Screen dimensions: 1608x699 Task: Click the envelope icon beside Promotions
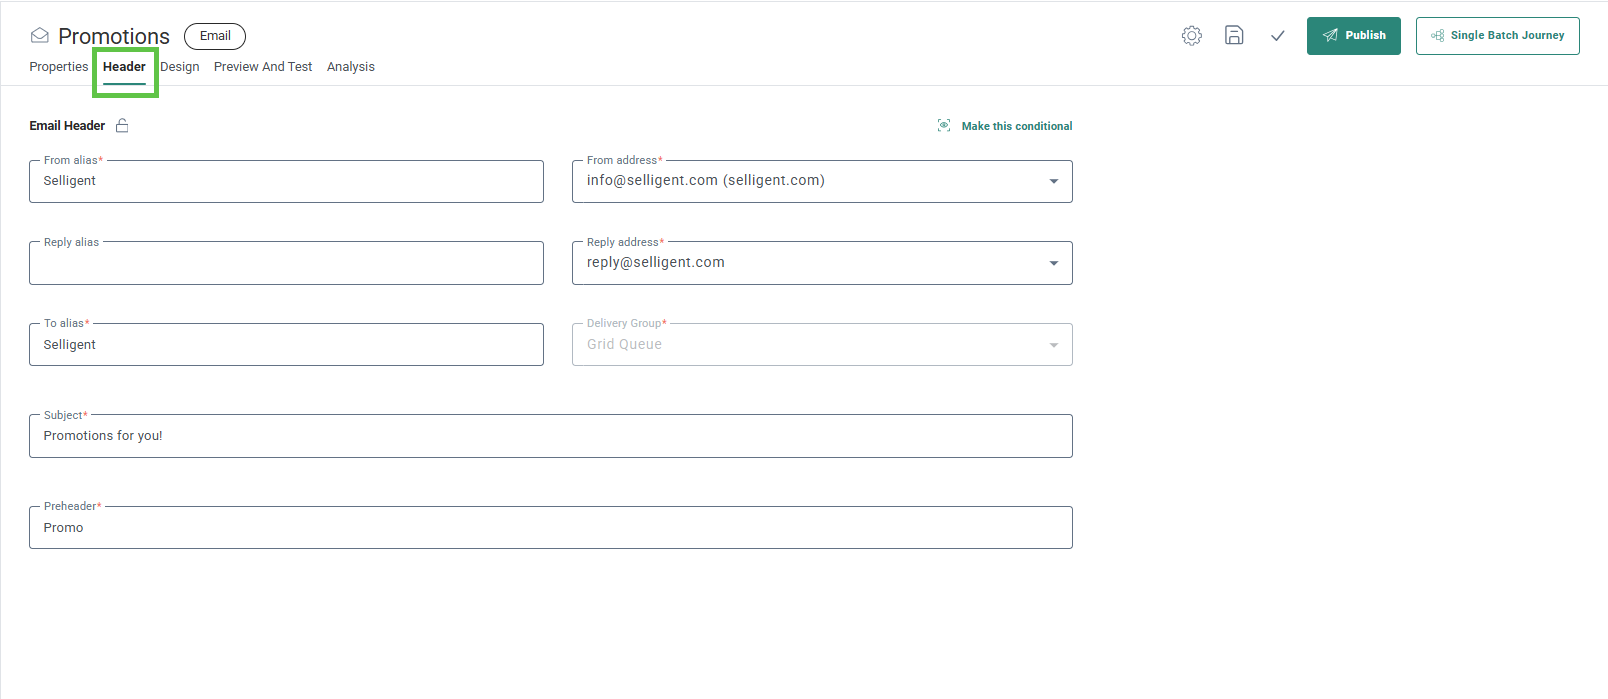pyautogui.click(x=40, y=36)
